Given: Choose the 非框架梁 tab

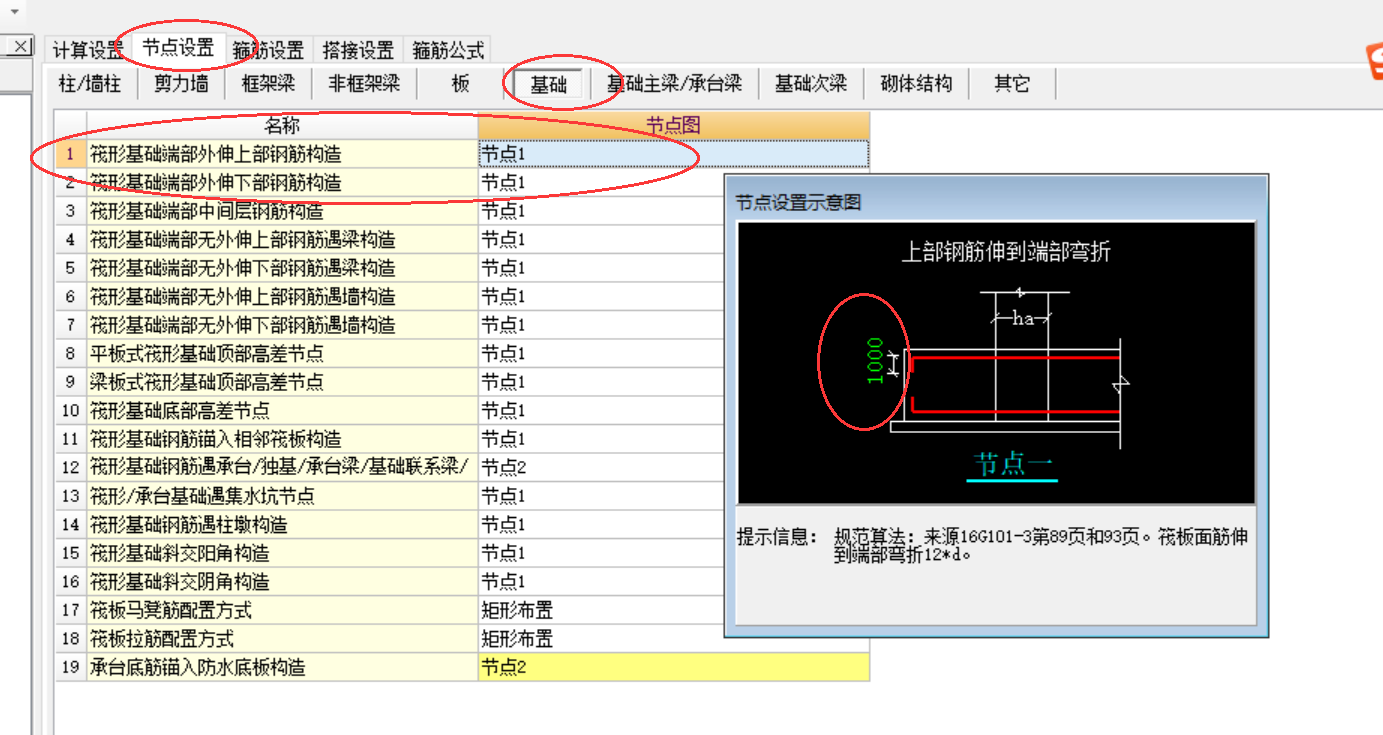Looking at the screenshot, I should pyautogui.click(x=363, y=84).
